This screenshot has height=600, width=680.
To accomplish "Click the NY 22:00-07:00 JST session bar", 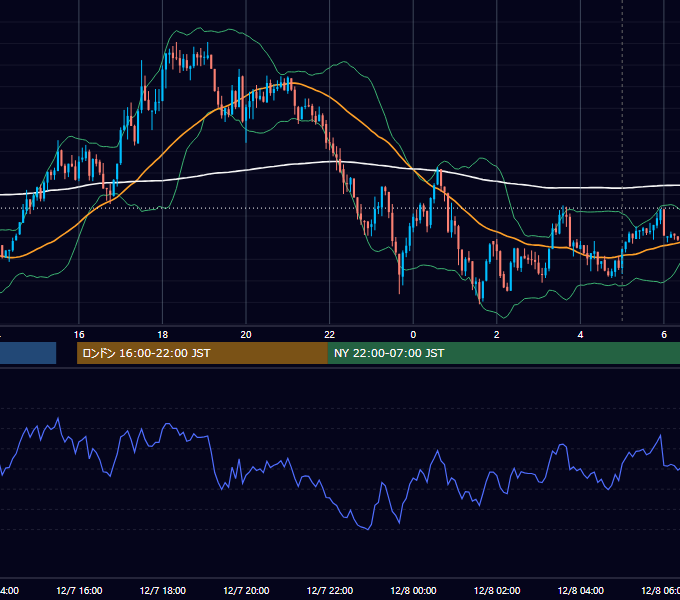I will (503, 353).
